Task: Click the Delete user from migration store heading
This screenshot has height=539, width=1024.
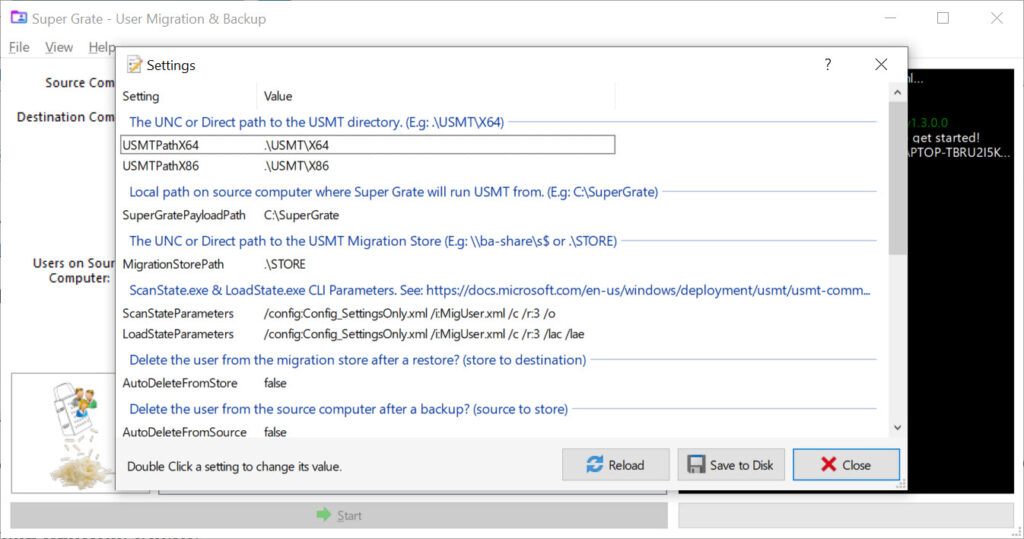Action: pyautogui.click(x=357, y=360)
